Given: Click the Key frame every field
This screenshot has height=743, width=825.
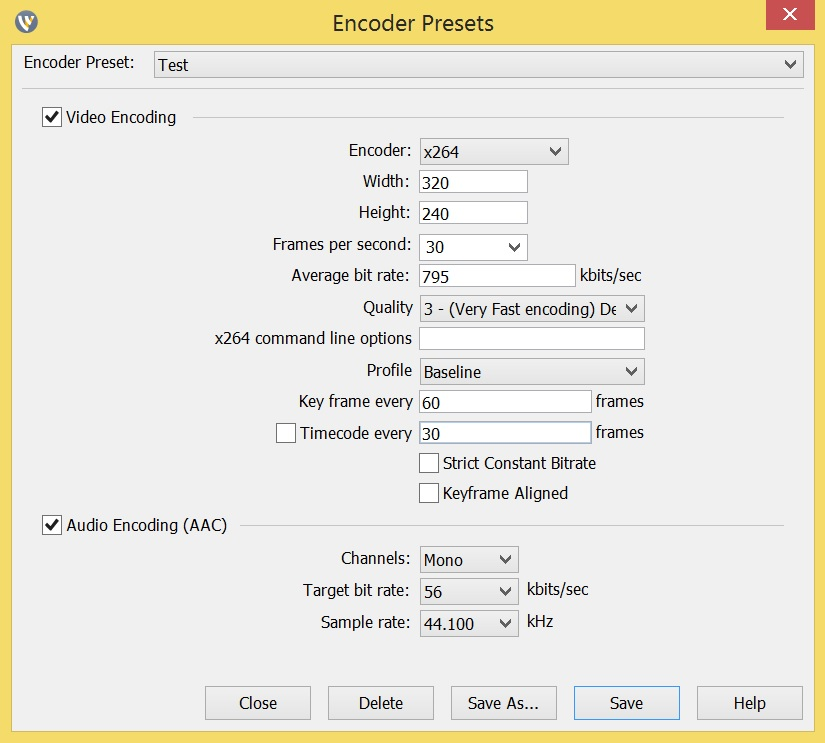Looking at the screenshot, I should tap(505, 402).
